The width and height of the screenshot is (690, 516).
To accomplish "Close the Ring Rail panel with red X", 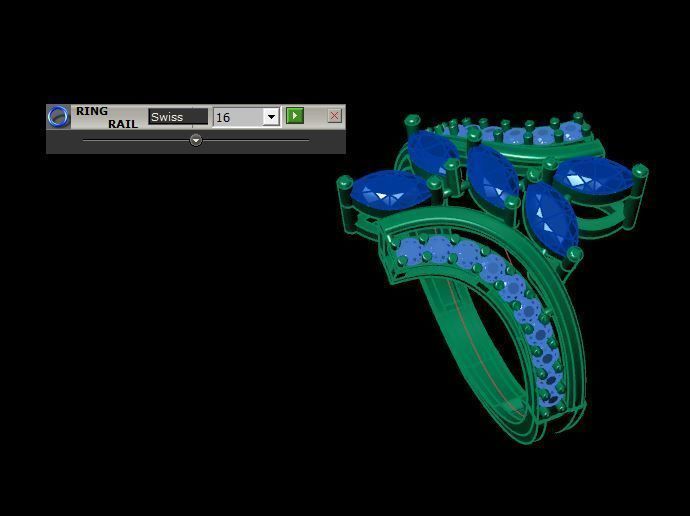I will (x=334, y=116).
